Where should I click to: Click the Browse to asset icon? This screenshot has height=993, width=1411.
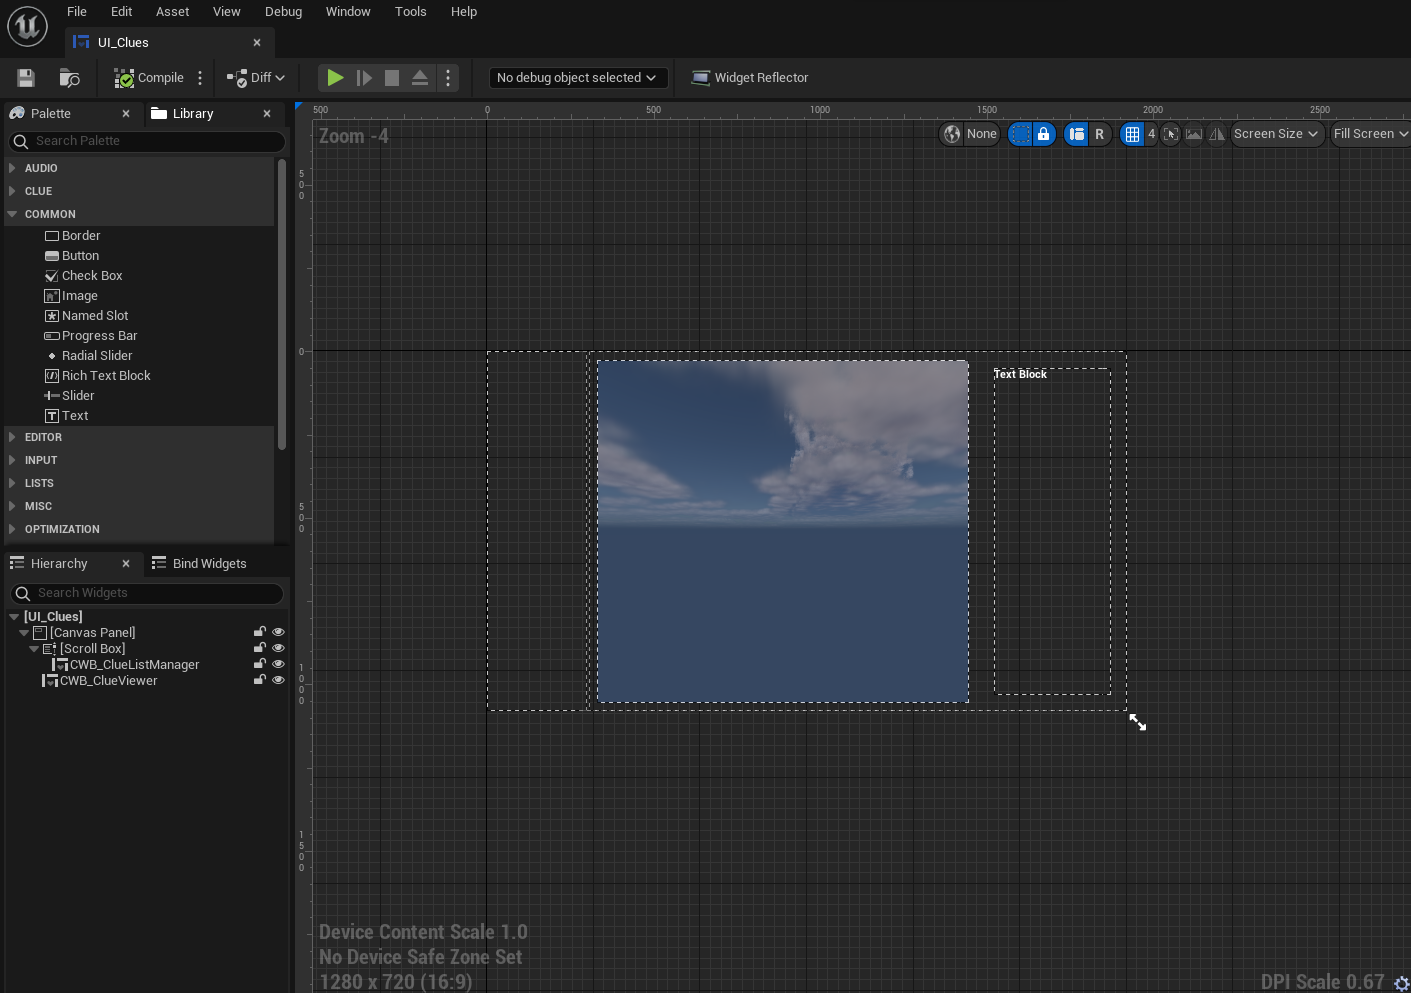click(69, 78)
